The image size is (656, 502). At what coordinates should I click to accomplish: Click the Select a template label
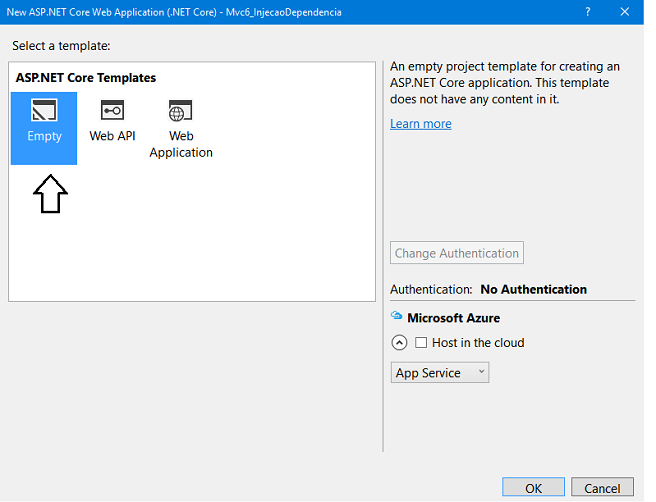(x=61, y=46)
